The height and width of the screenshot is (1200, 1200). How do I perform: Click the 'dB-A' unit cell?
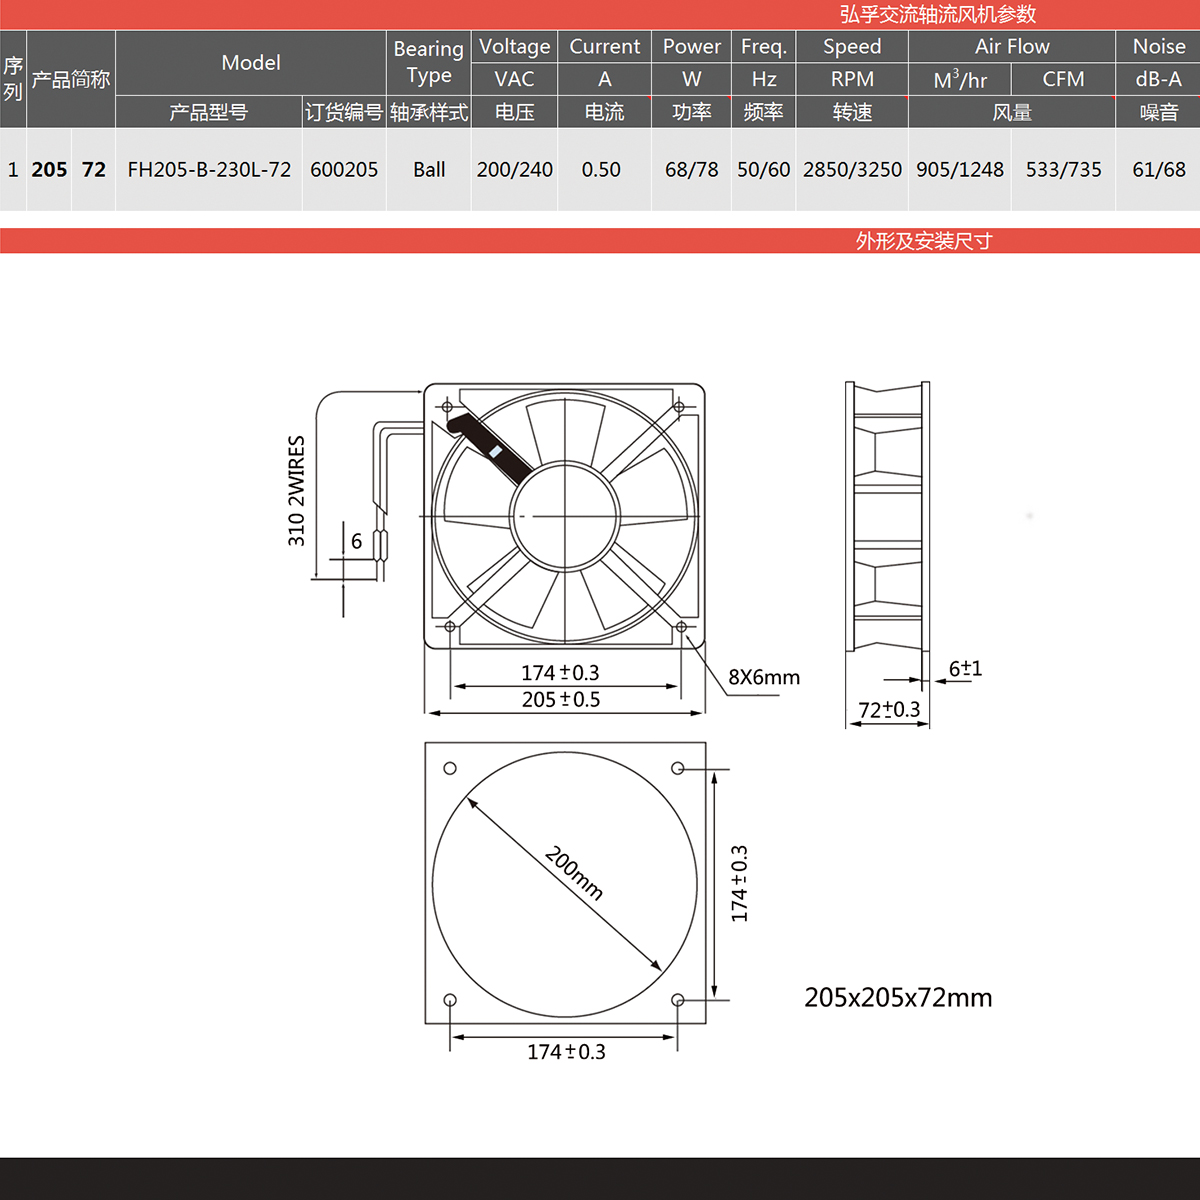click(x=1159, y=79)
